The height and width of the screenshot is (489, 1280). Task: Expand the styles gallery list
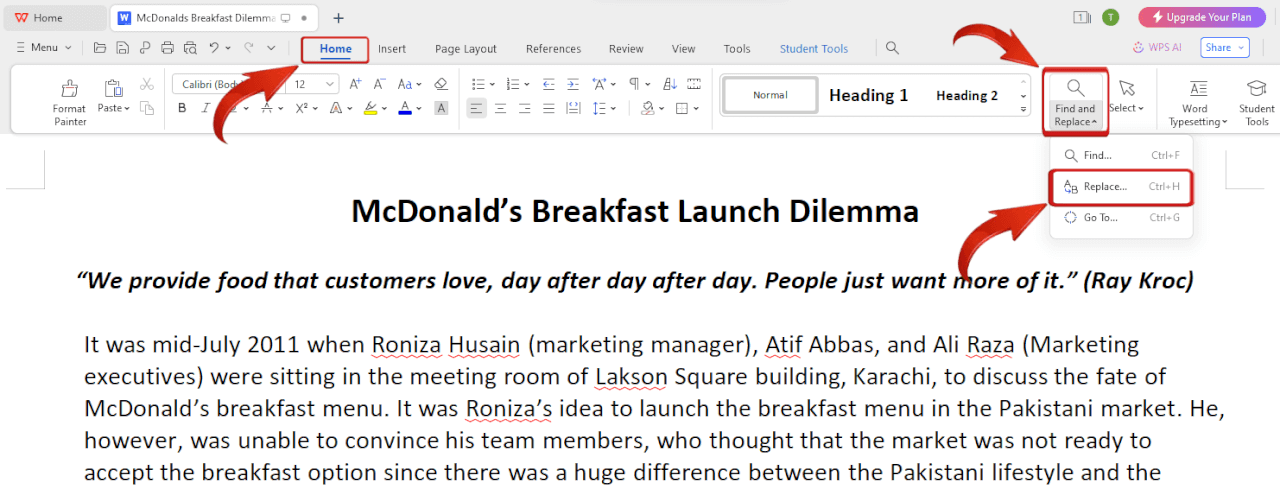[1023, 108]
